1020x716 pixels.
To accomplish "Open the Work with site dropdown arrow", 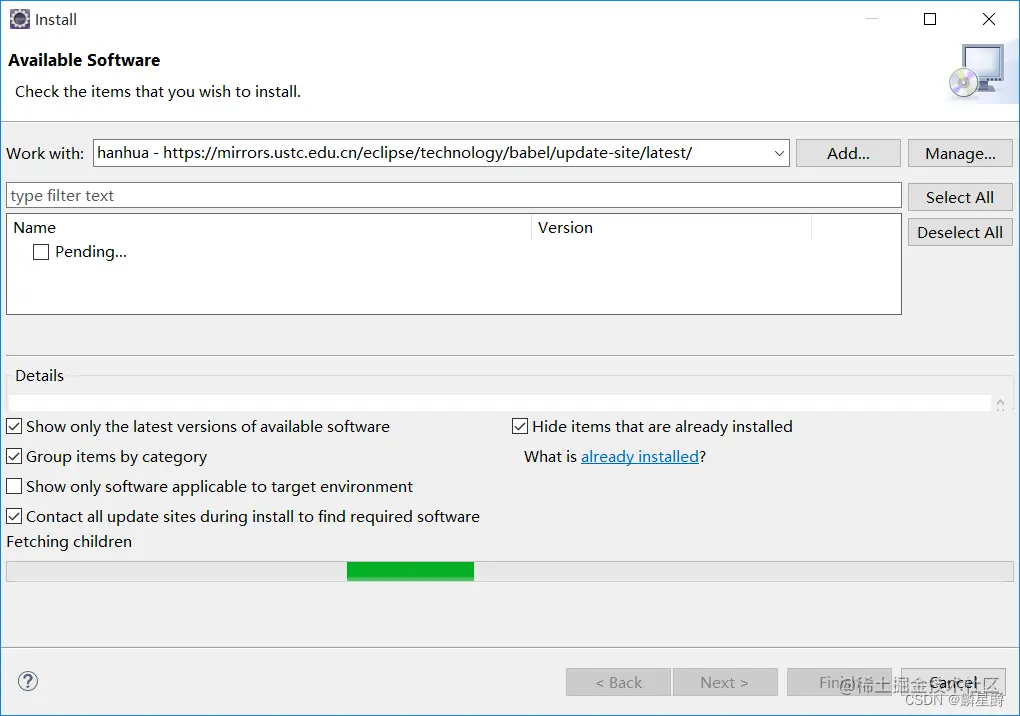I will pyautogui.click(x=779, y=153).
